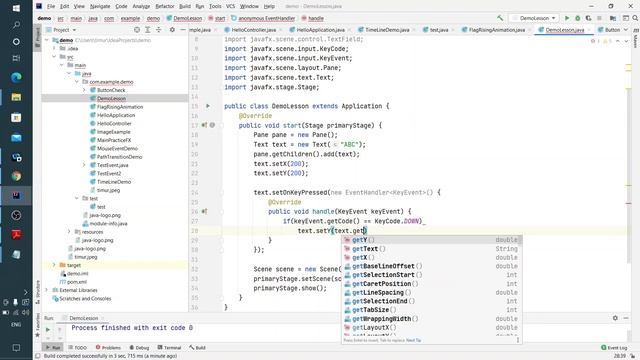Screen dimensions: 640x360
Task: Select MouseEventDemo in project tree
Action: [x=117, y=149]
